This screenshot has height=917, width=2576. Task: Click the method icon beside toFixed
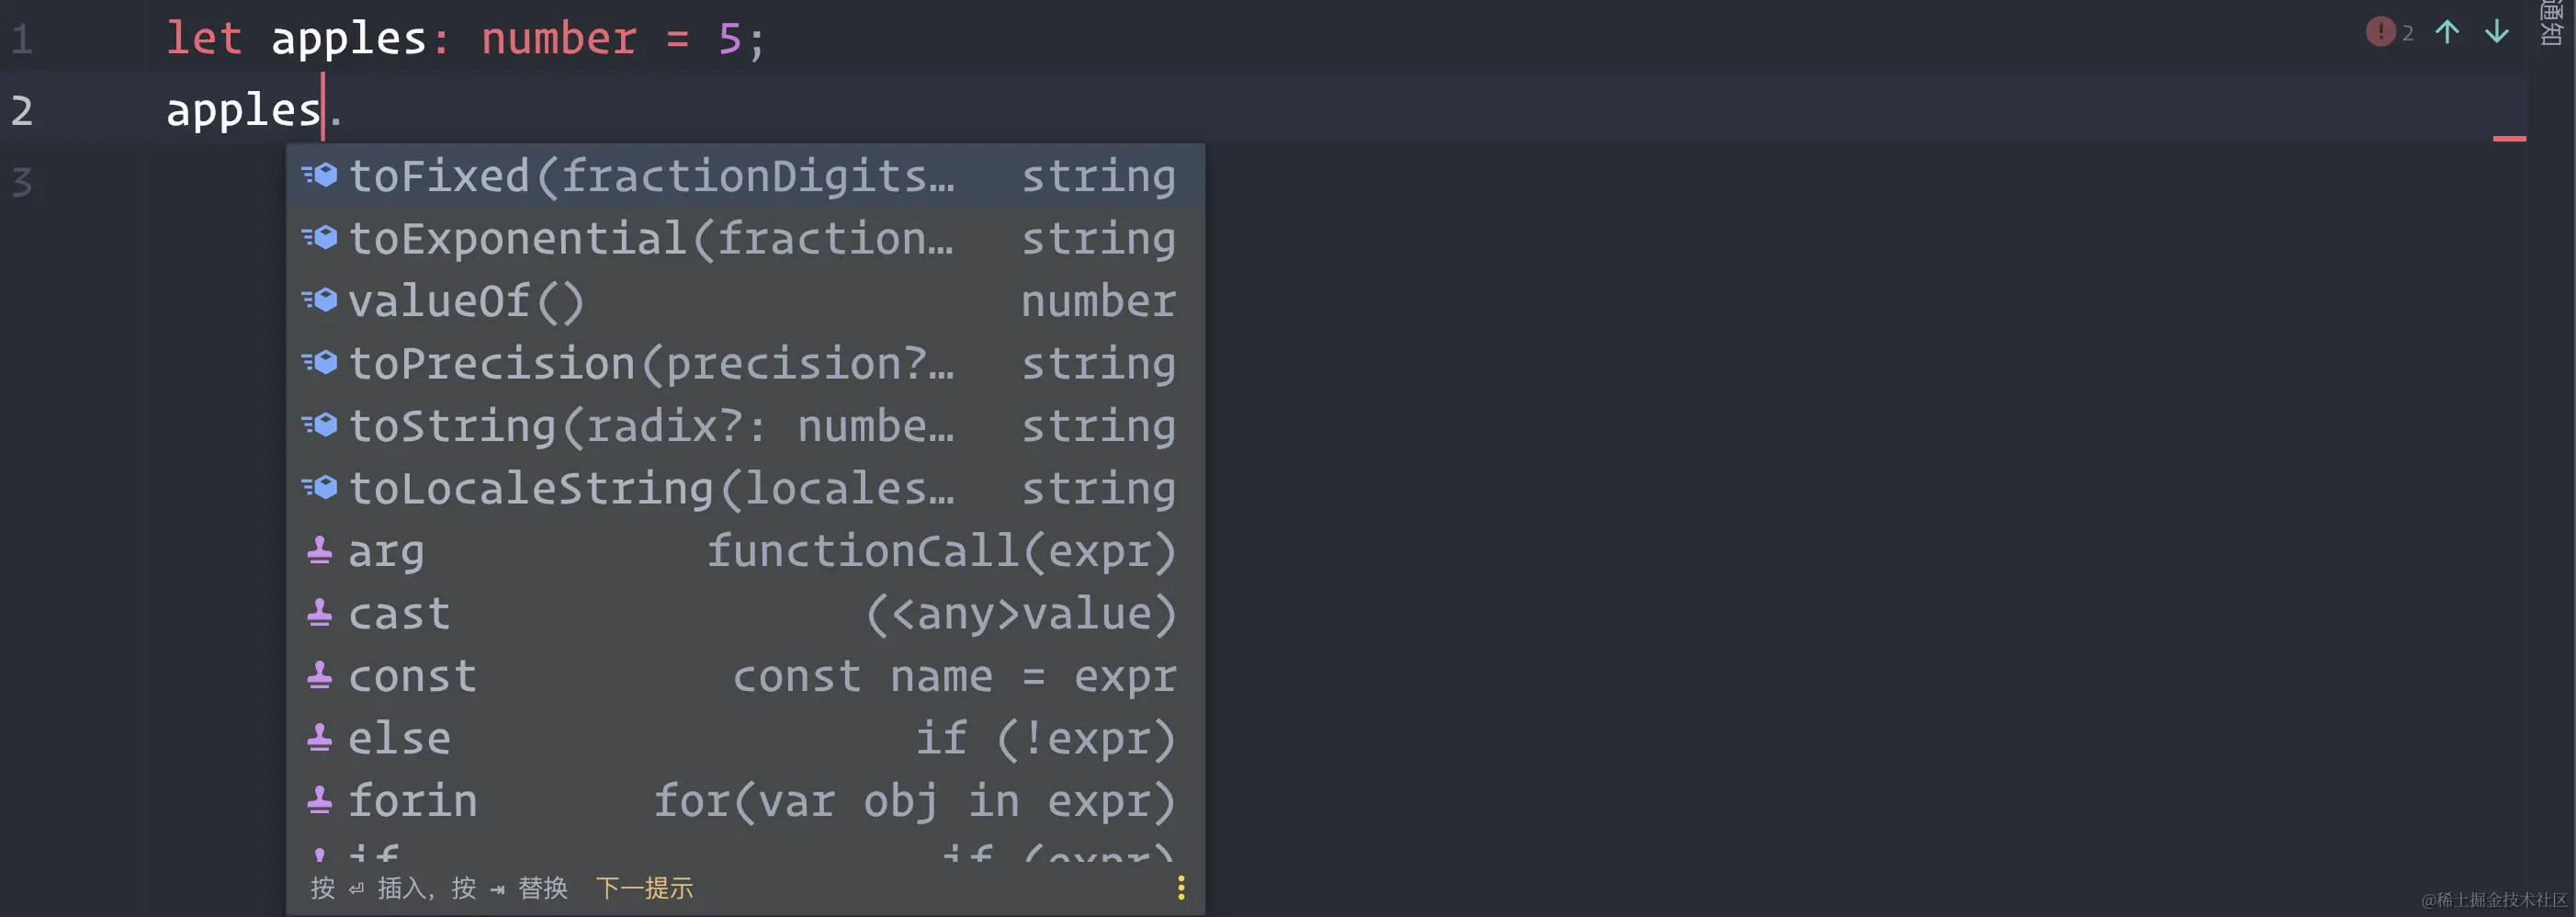(x=321, y=176)
